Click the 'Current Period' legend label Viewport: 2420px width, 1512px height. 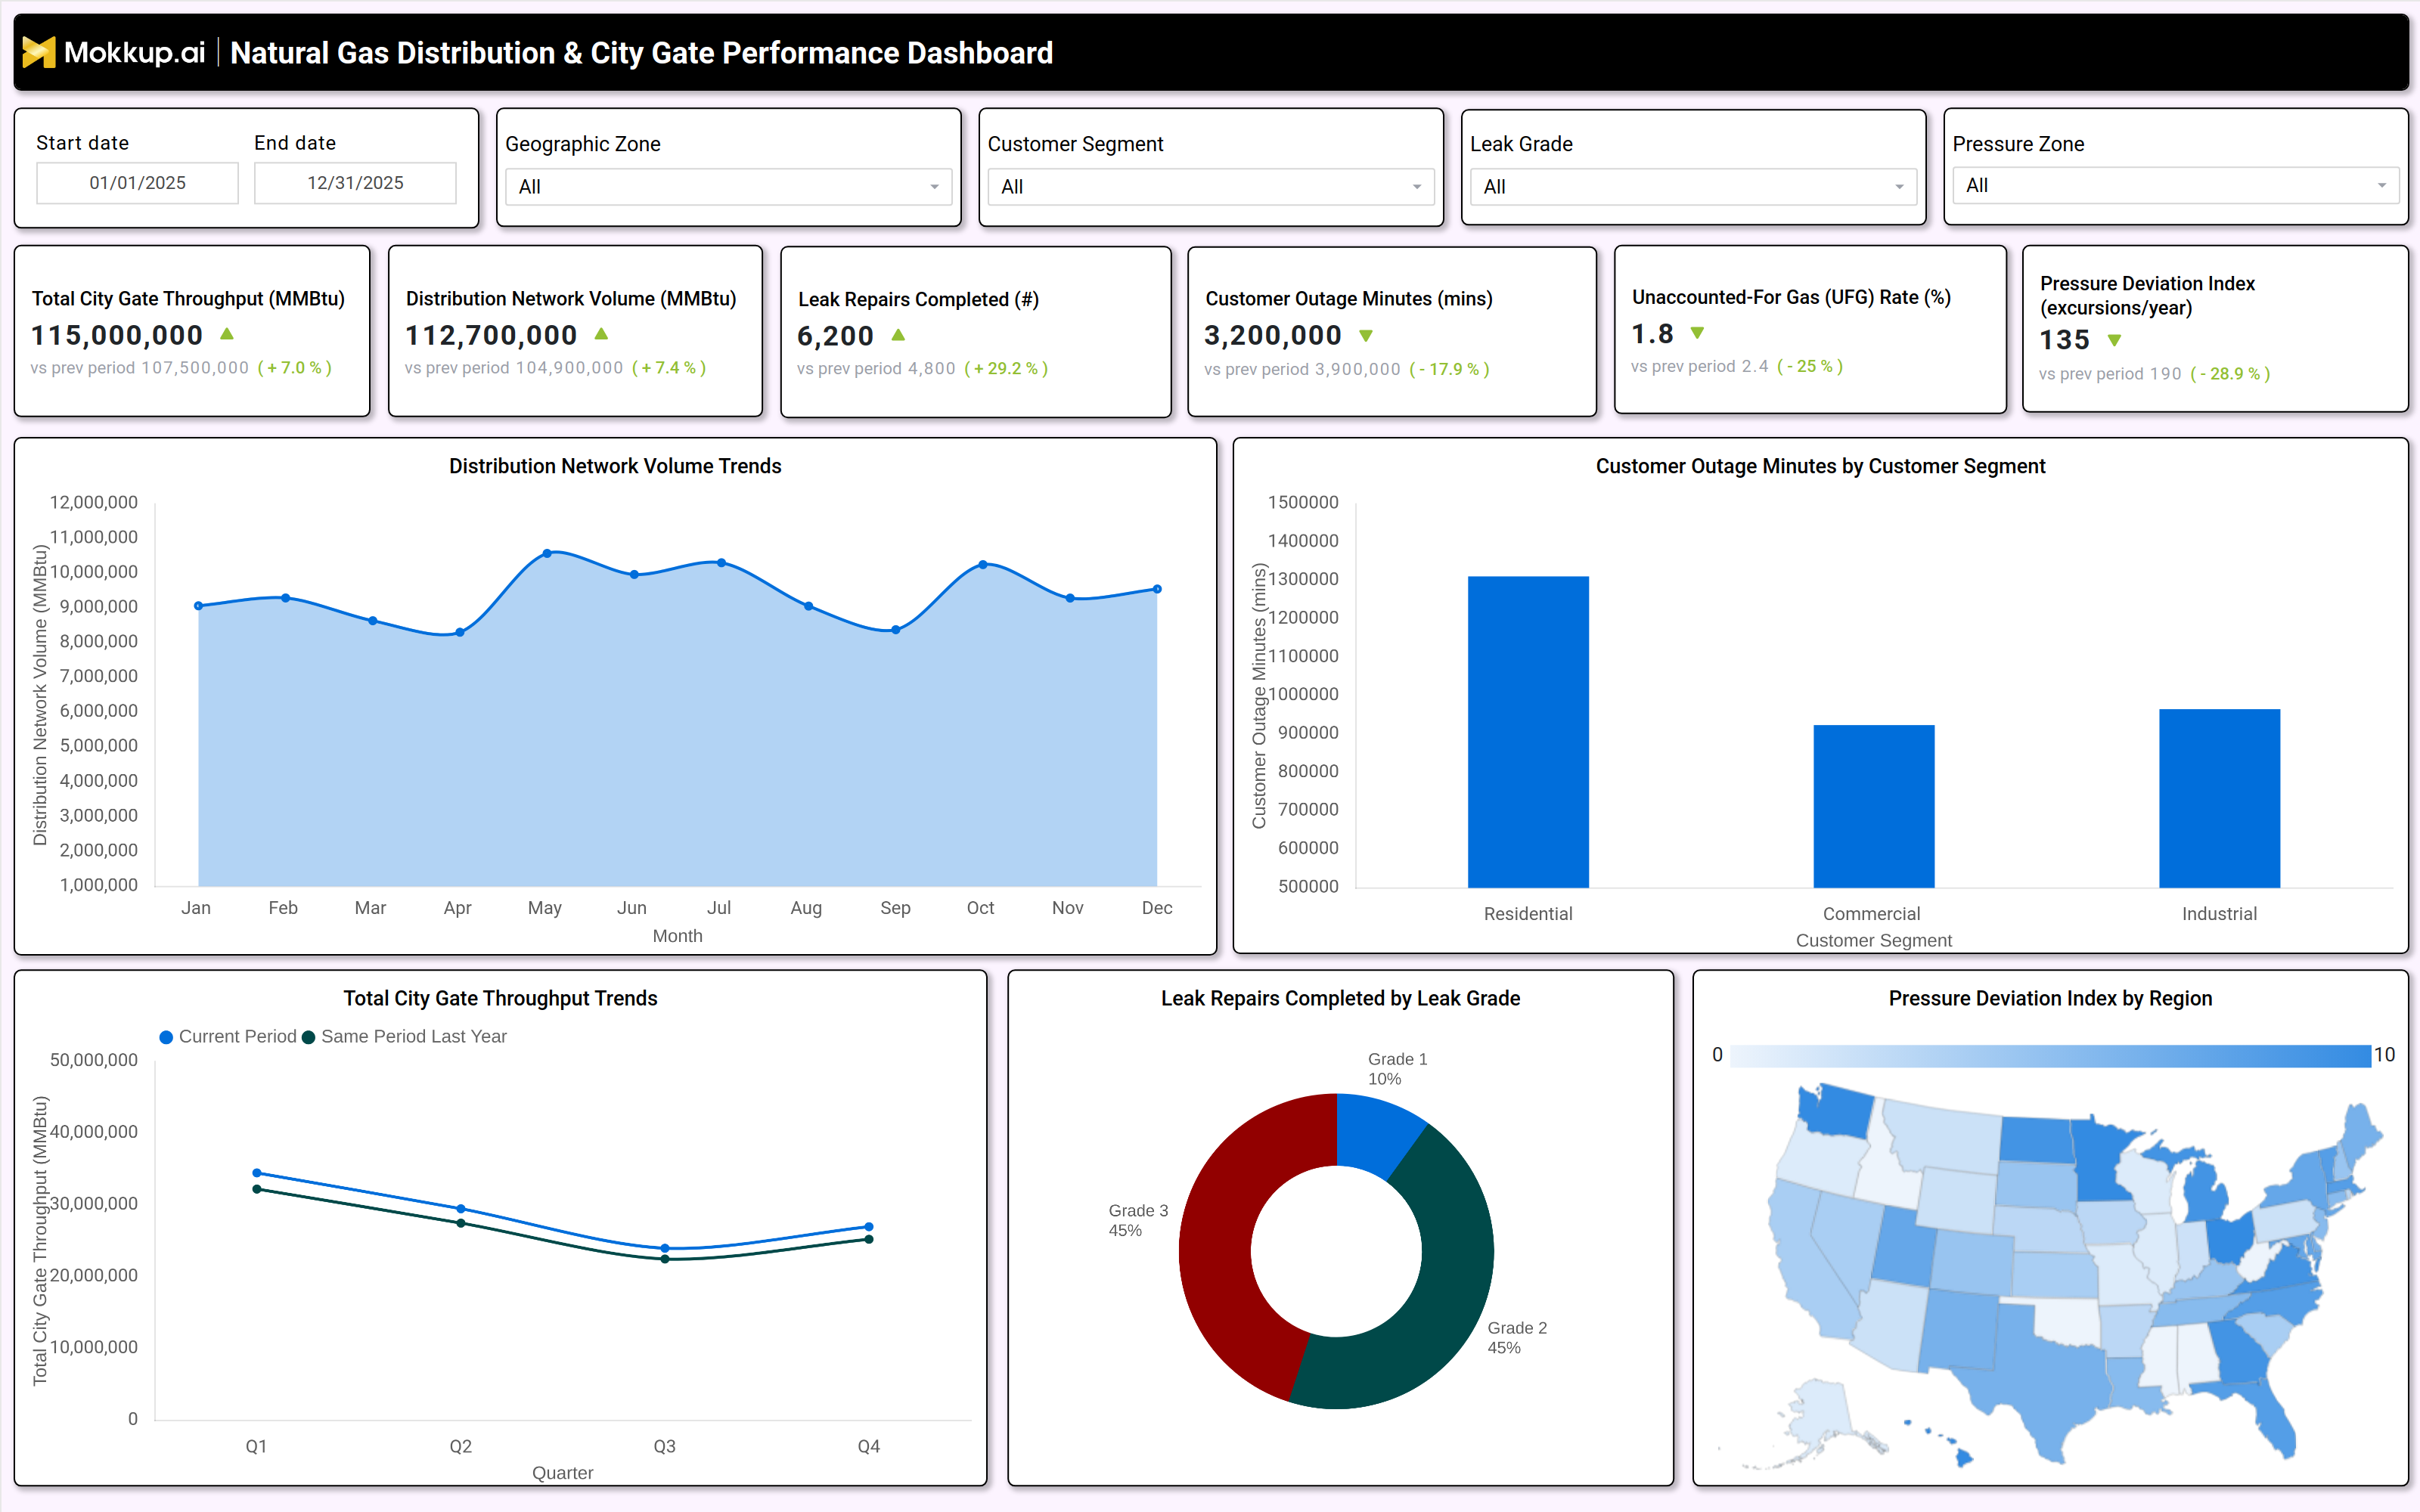(238, 1037)
